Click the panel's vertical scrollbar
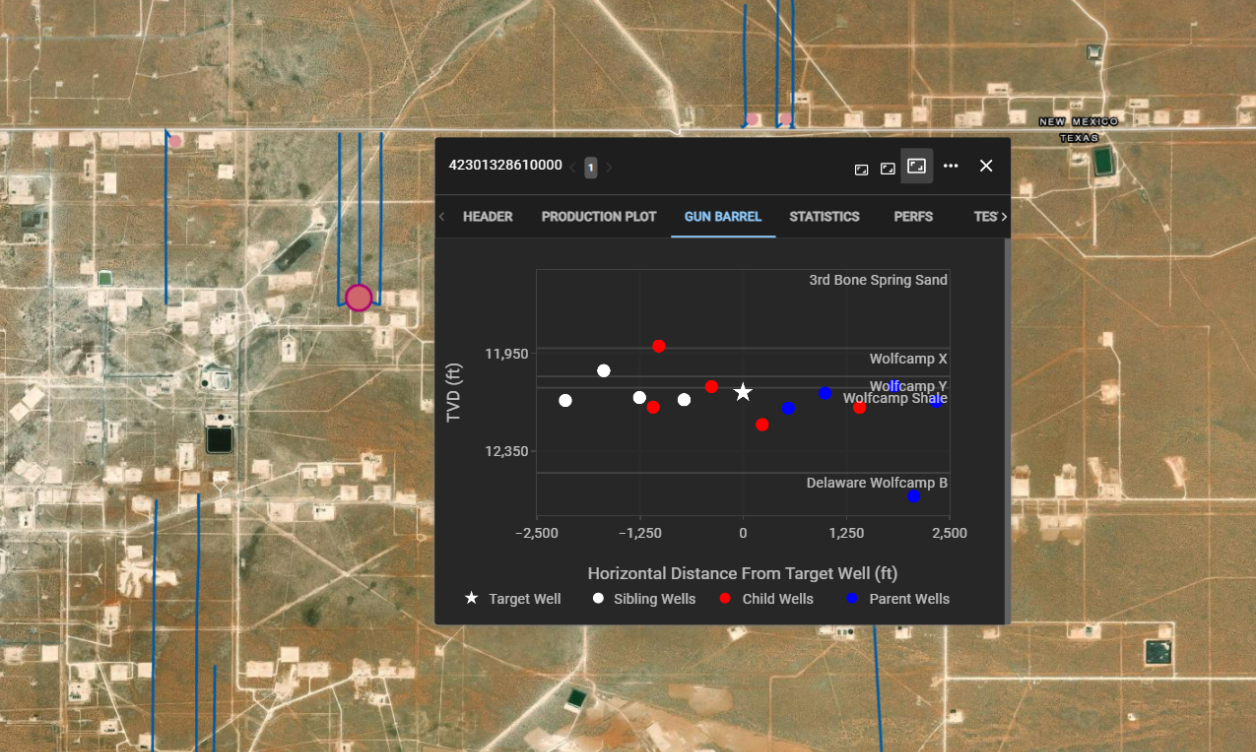1256x752 pixels. 1006,430
